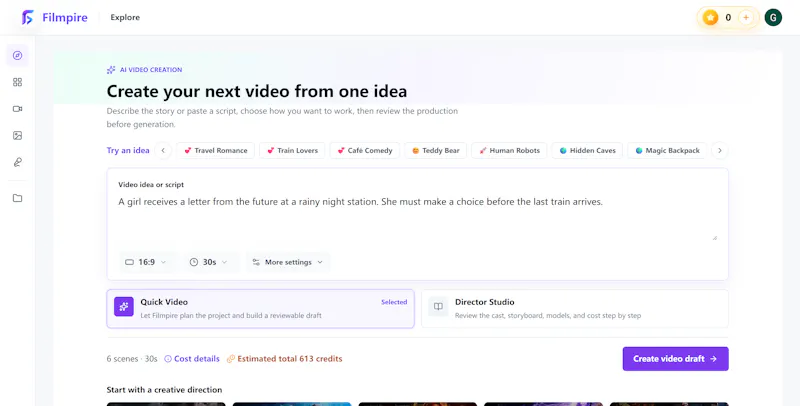Pick the Human Robots idea chip
The image size is (800, 406).
pos(509,150)
